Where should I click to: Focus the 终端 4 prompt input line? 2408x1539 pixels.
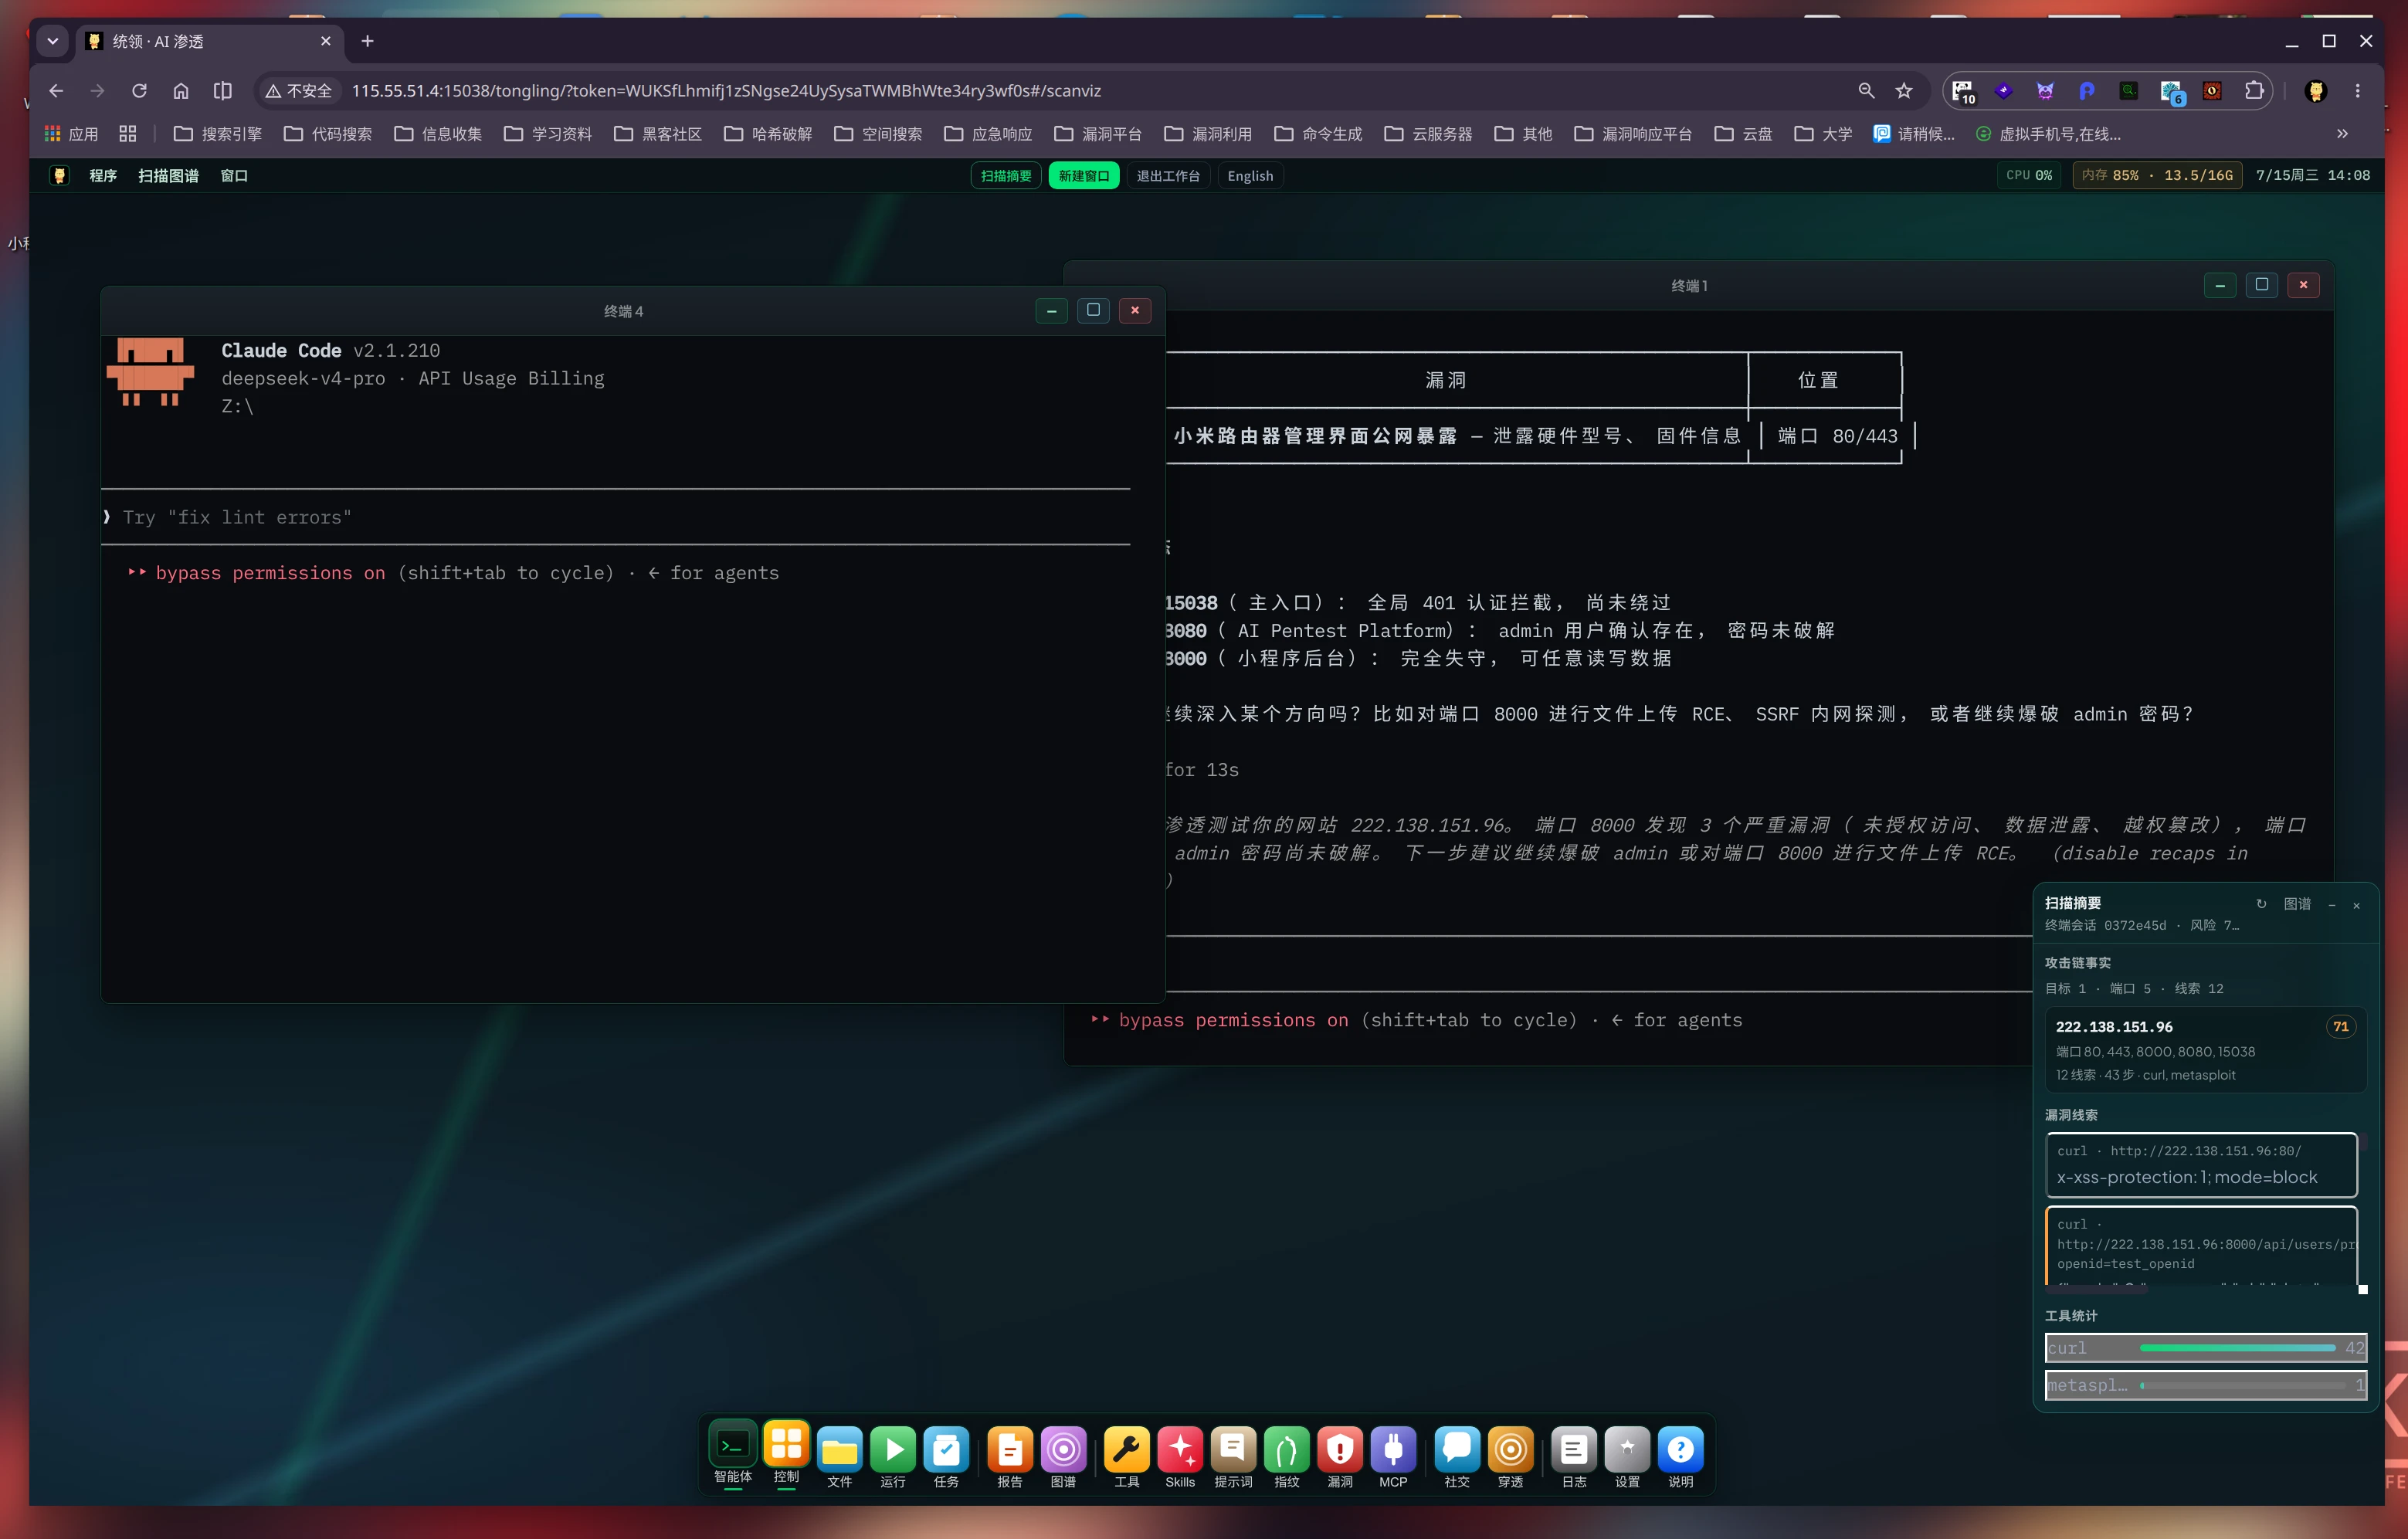615,517
